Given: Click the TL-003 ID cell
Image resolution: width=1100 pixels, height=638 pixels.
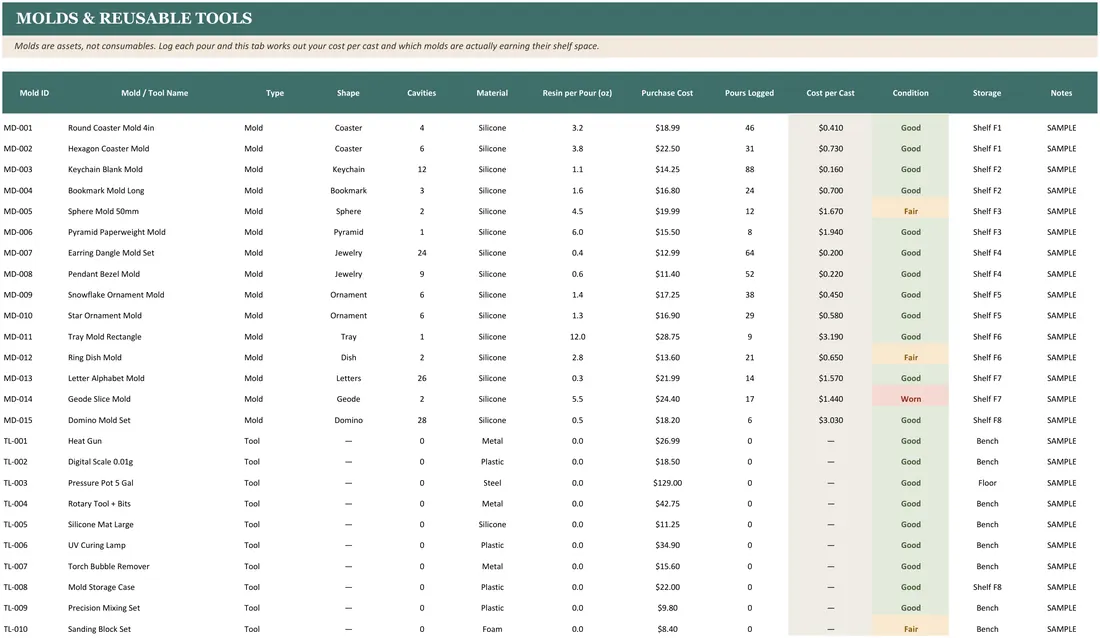Looking at the screenshot, I should tap(15, 483).
